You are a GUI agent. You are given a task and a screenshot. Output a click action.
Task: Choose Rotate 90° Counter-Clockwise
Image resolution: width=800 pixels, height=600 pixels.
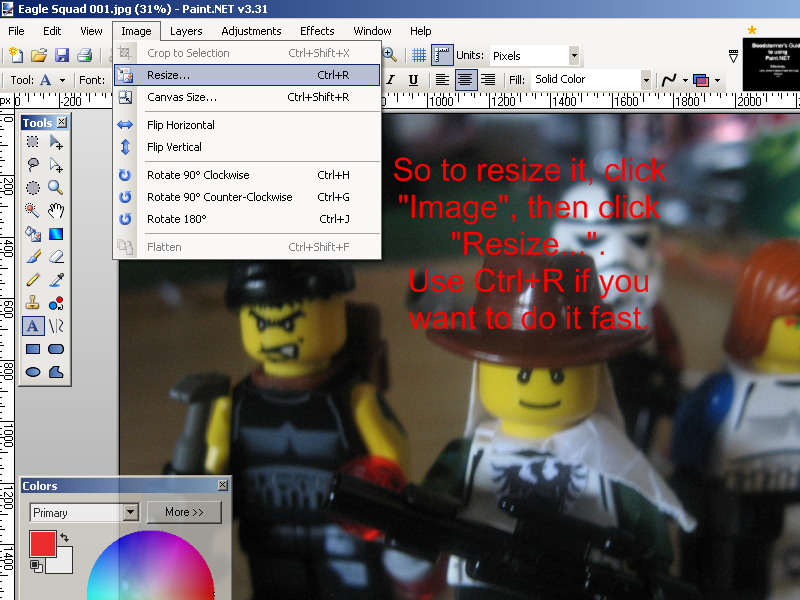[247, 197]
